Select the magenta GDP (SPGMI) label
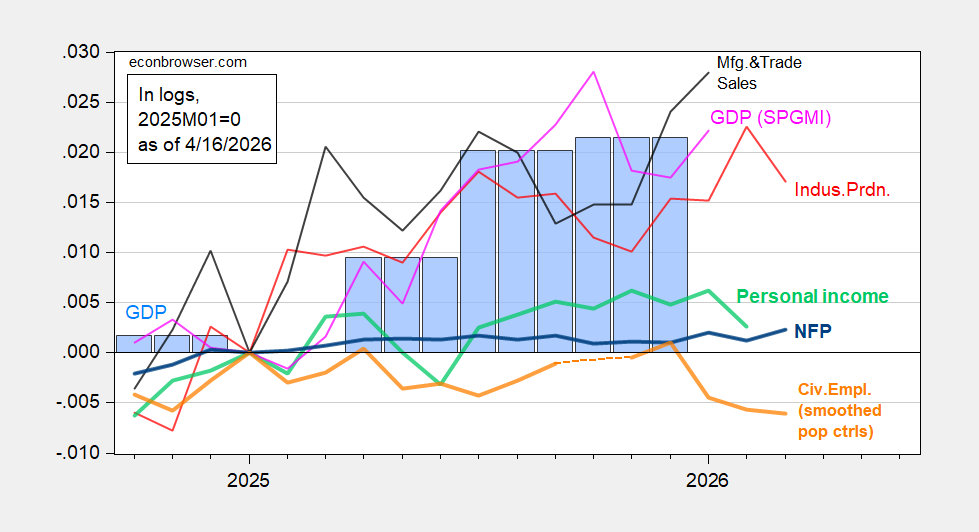This screenshot has height=532, width=979. coord(771,117)
